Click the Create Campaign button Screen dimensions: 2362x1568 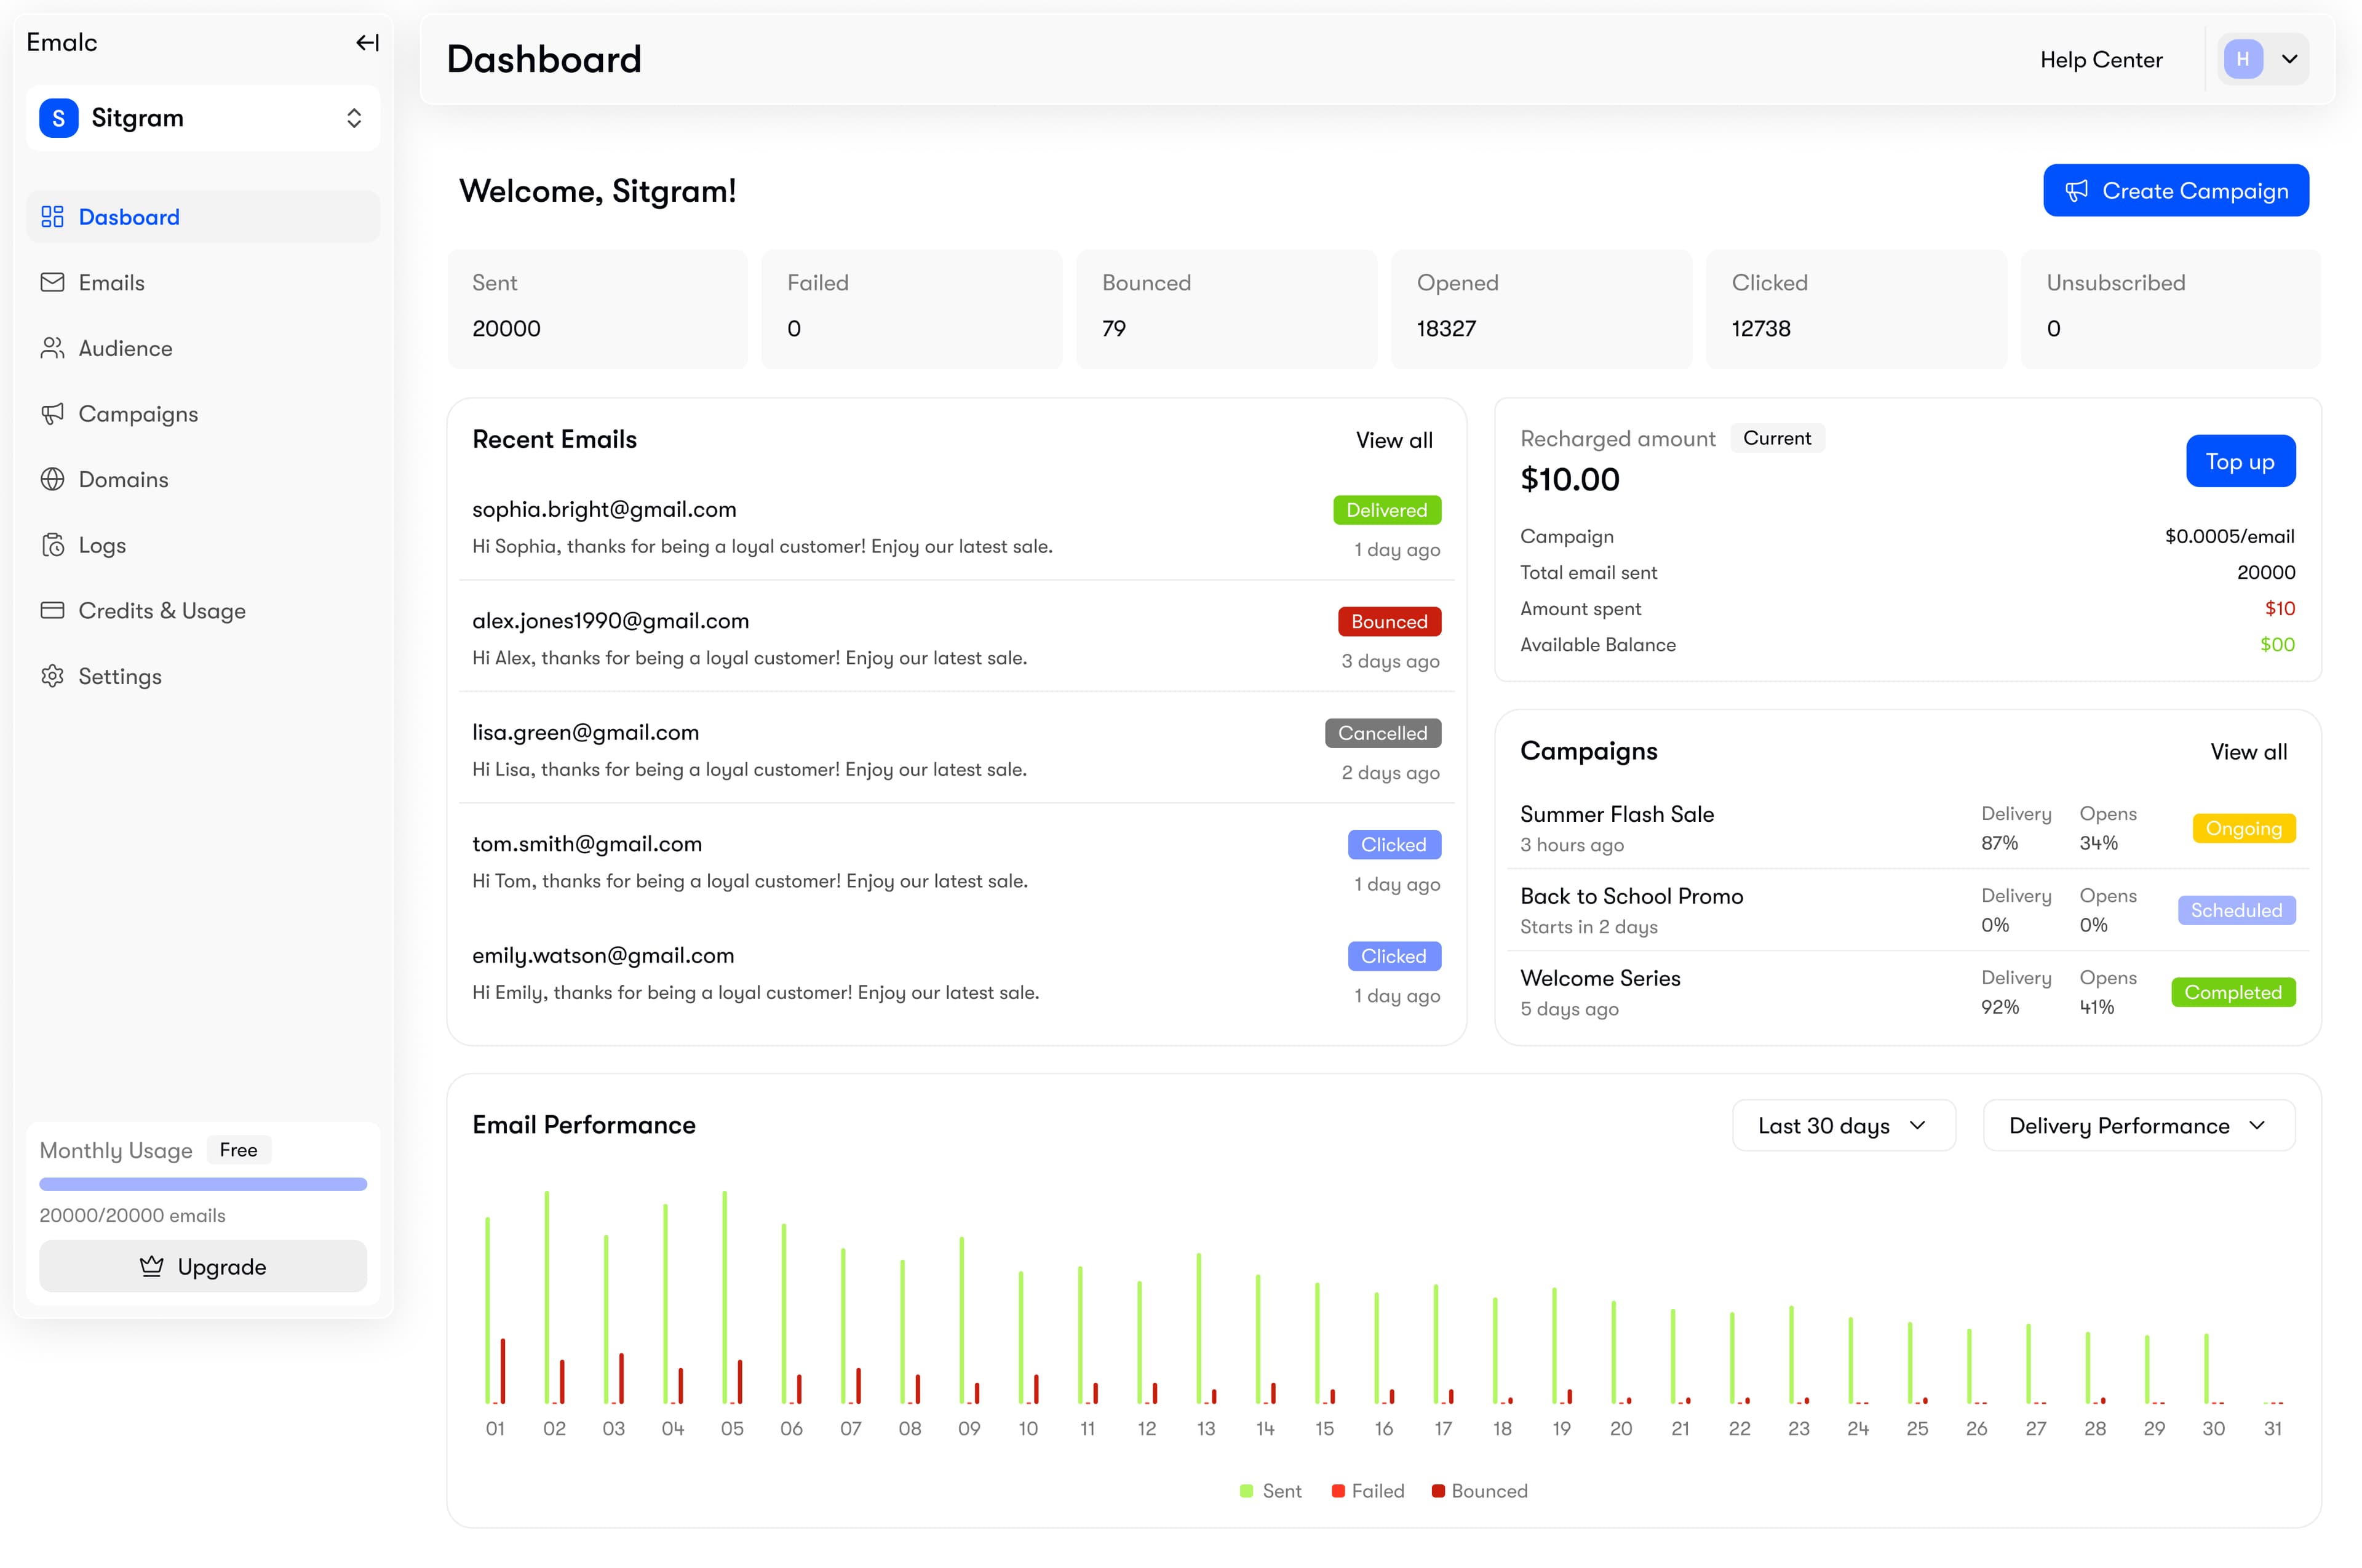2175,190
